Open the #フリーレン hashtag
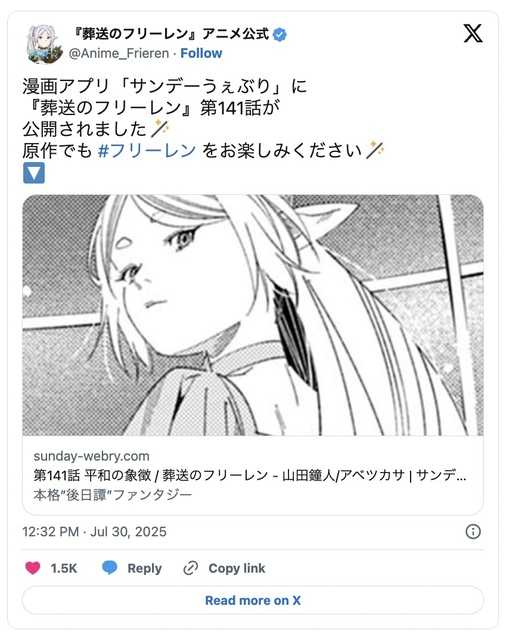 coord(147,151)
